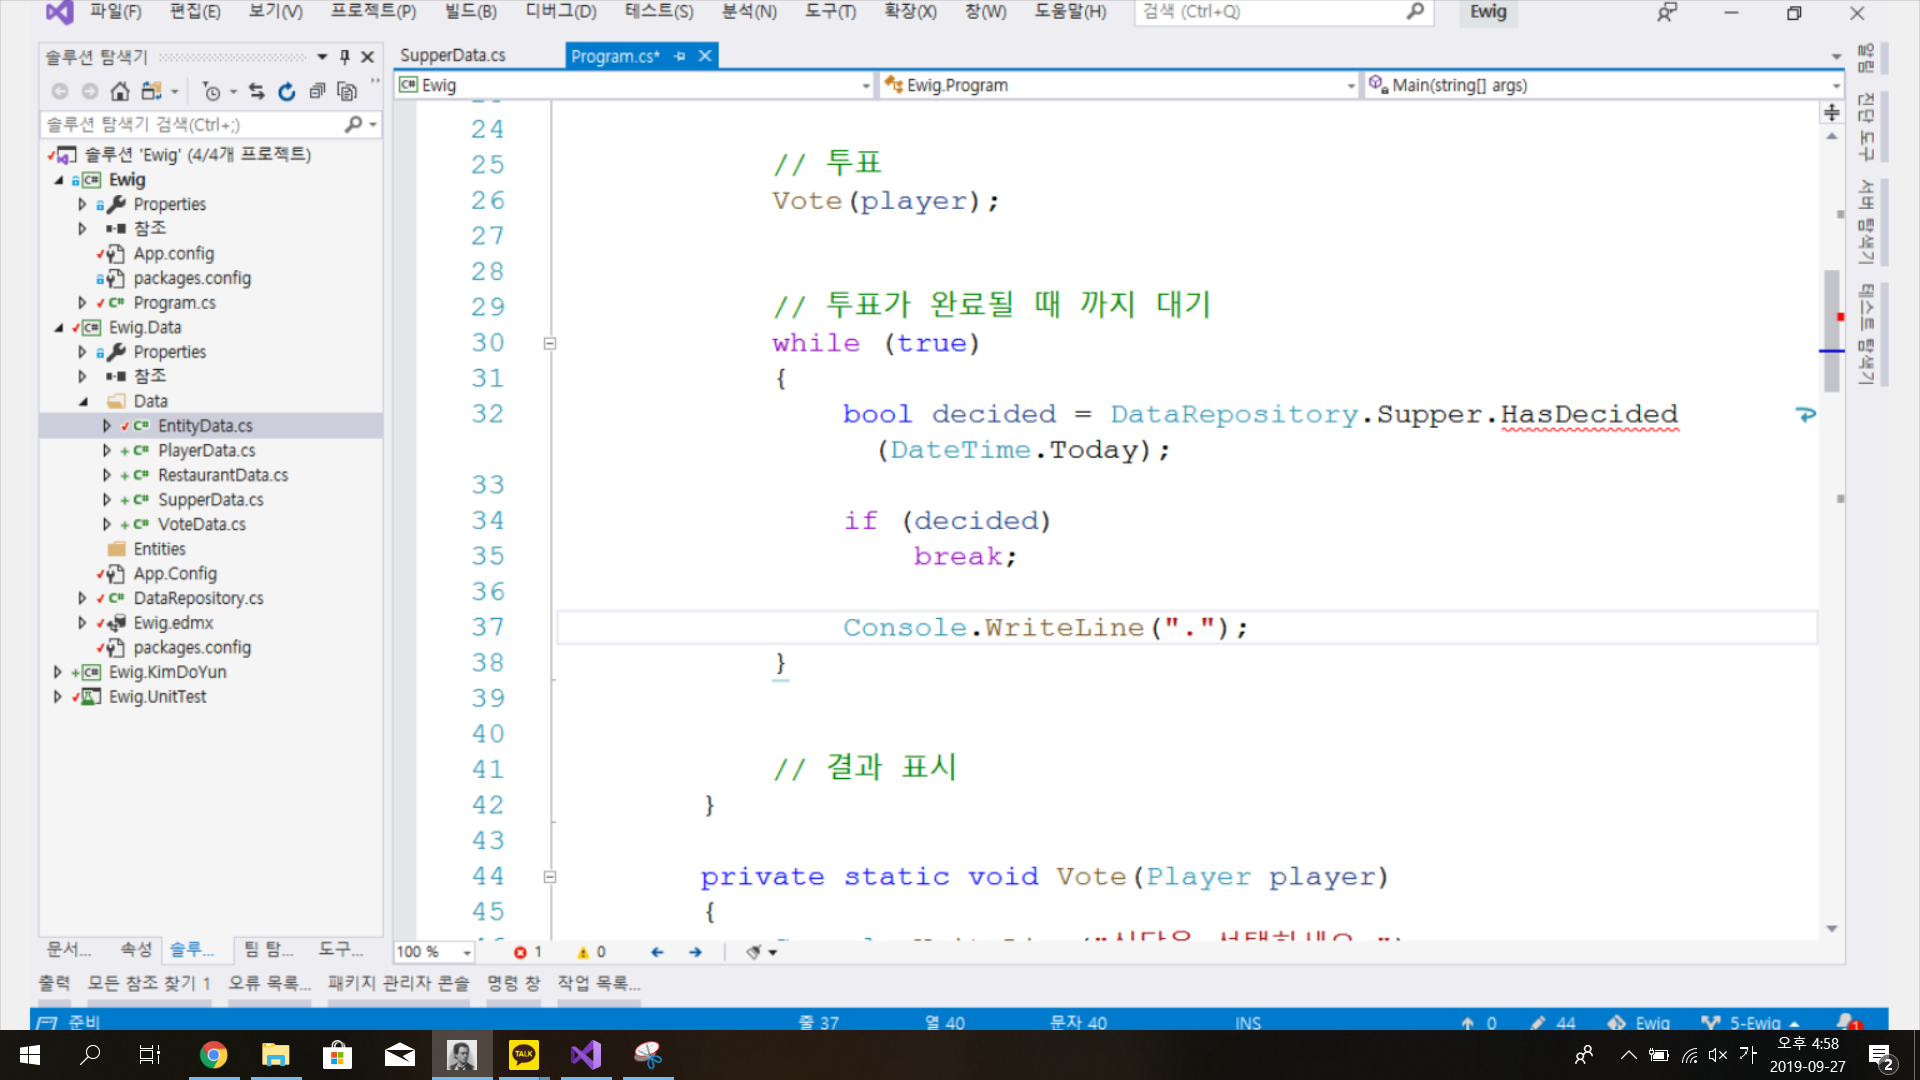The width and height of the screenshot is (1920, 1080).
Task: Click the 5-Ewig branch in the status bar
Action: point(1755,1023)
